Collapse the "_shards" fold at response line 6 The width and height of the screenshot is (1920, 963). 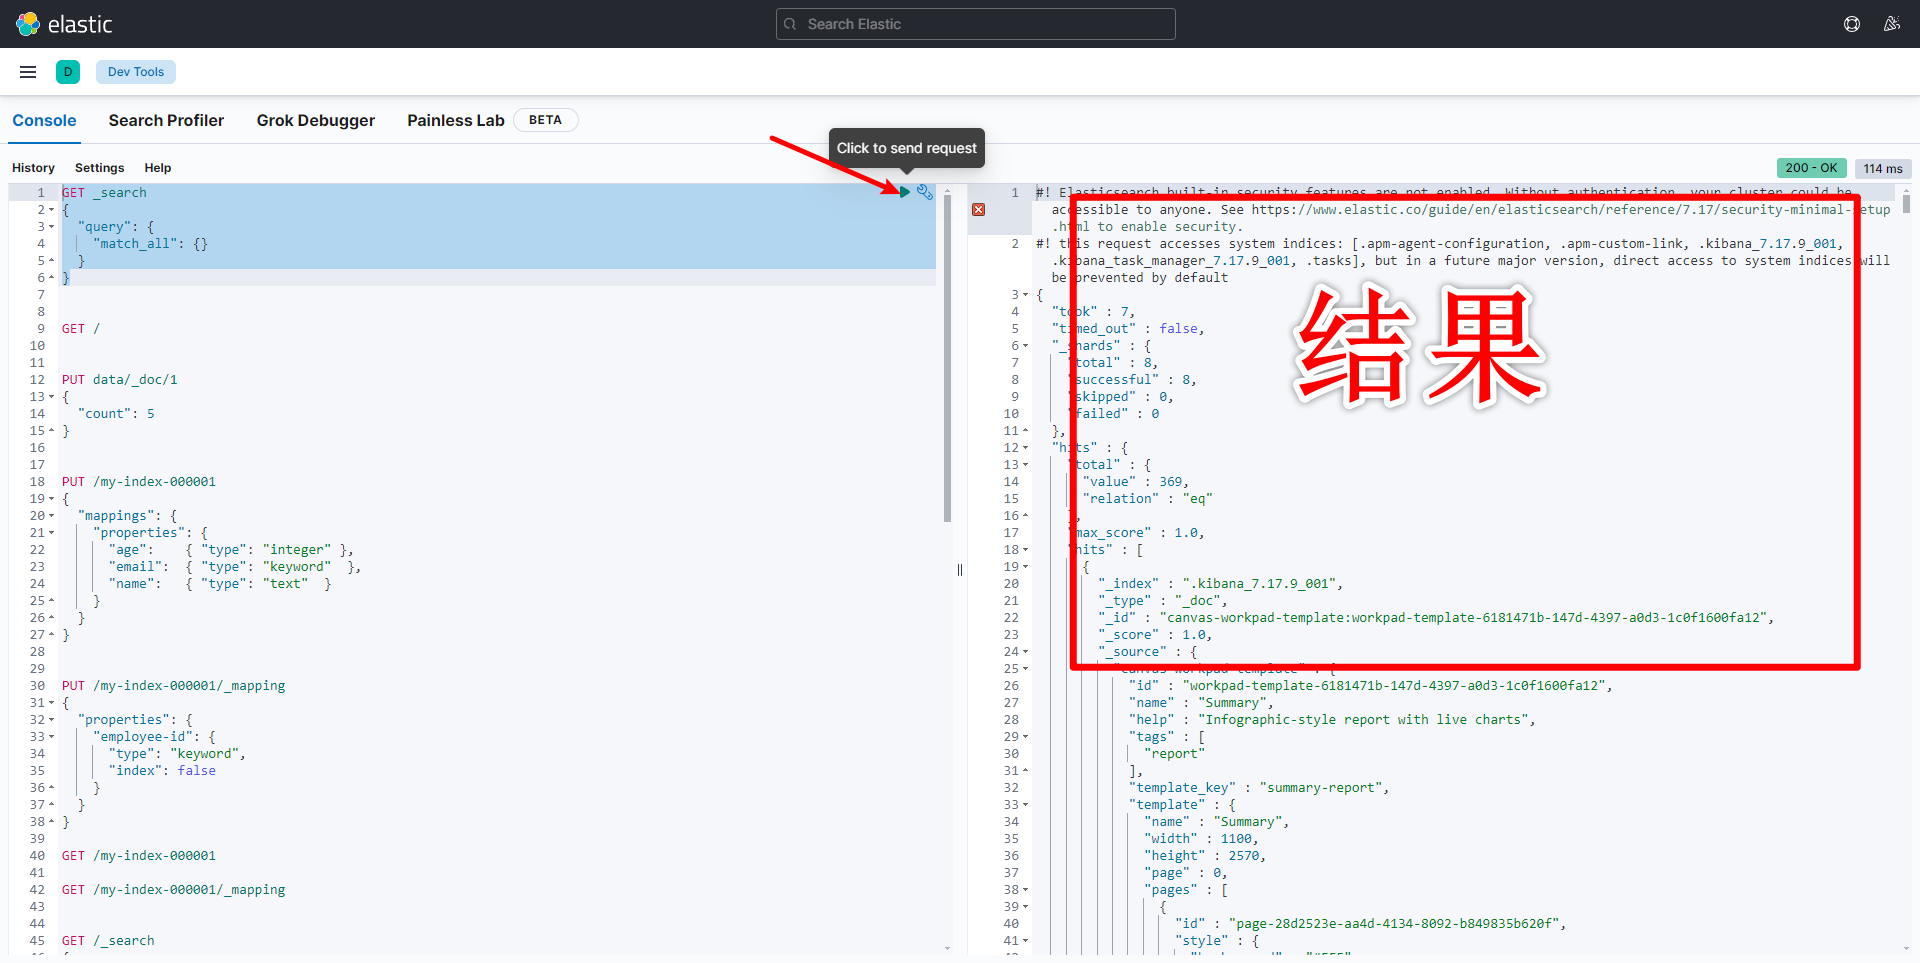pos(1026,346)
